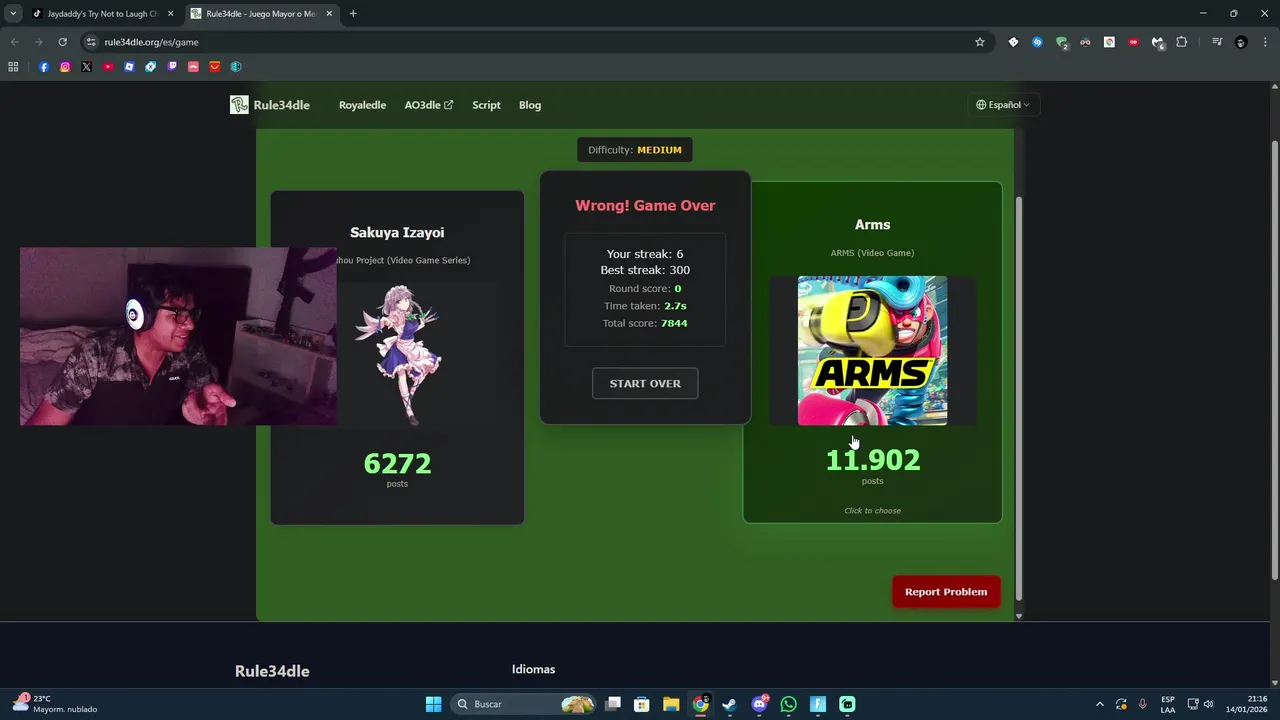This screenshot has width=1280, height=720.
Task: Open the ESP LAA language indicator
Action: (x=1168, y=704)
